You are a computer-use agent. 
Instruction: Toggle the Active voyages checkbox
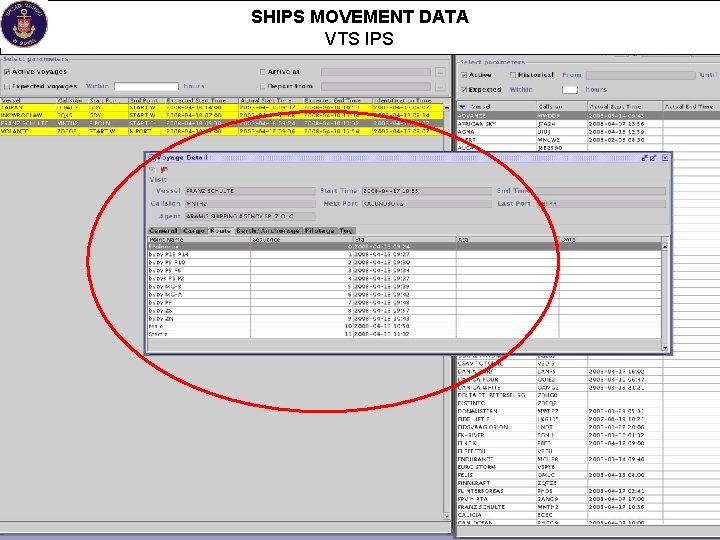7,72
